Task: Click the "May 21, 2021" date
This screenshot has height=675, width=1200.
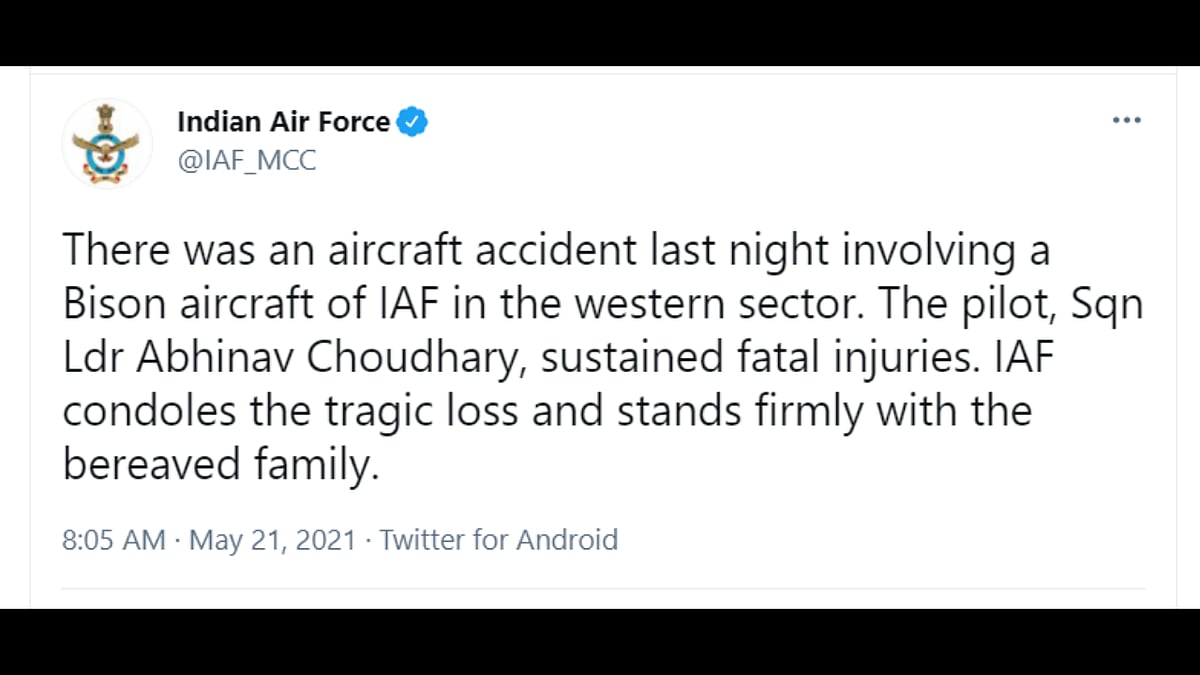Action: [x=272, y=540]
